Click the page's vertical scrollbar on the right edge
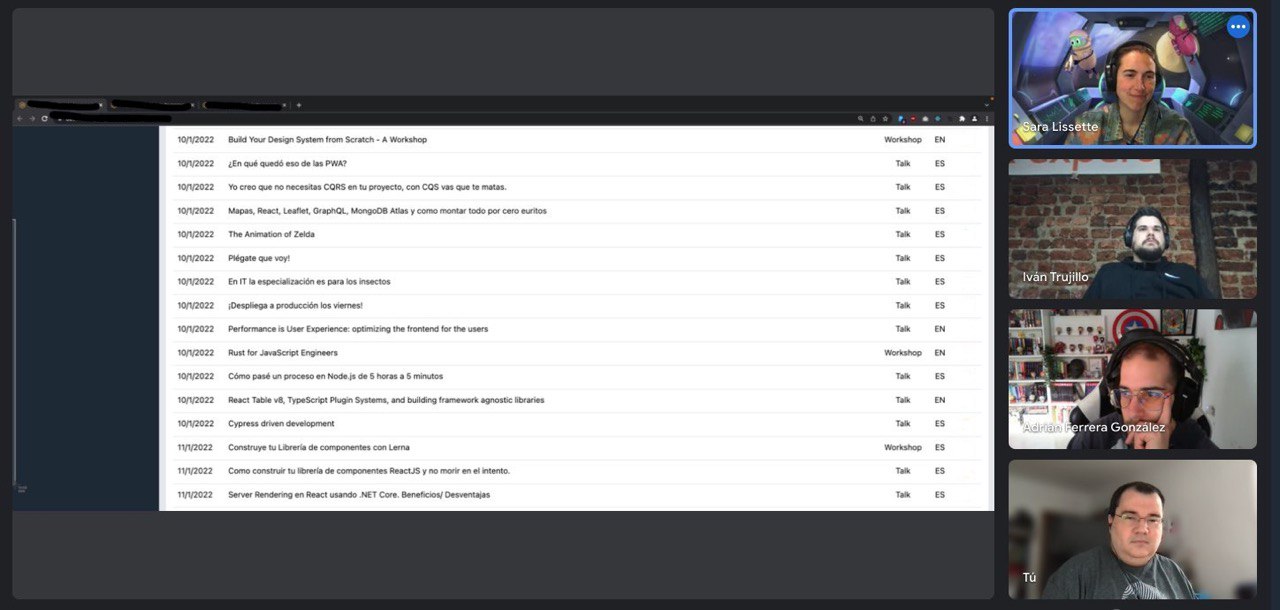This screenshot has height=610, width=1280. pos(990,318)
